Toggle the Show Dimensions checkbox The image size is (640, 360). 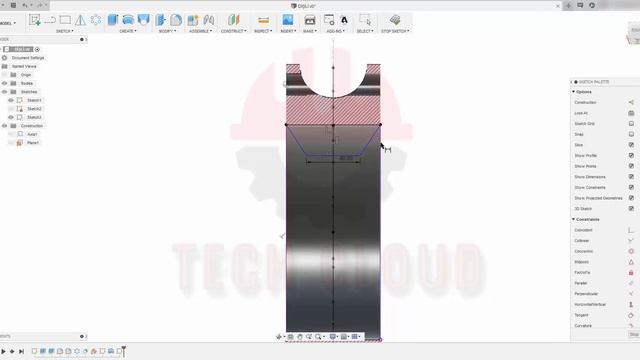[631, 177]
